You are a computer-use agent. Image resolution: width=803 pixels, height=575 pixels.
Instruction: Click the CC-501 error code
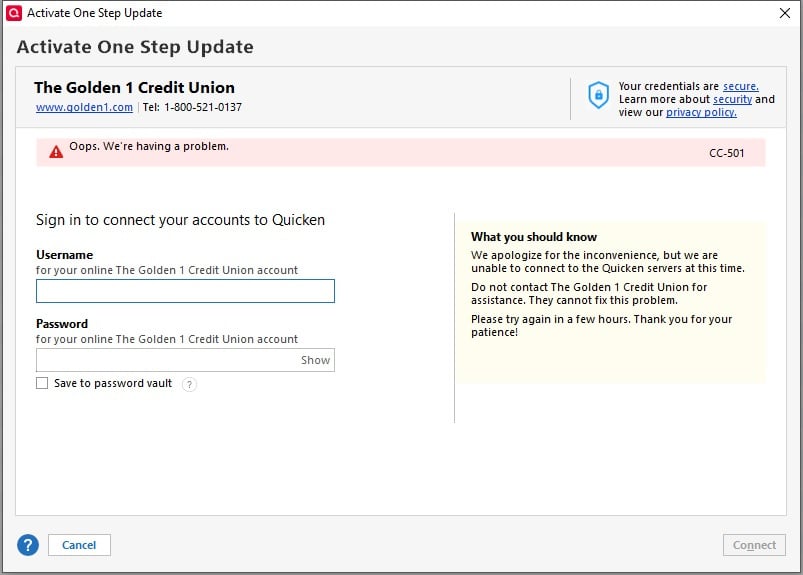coord(726,153)
